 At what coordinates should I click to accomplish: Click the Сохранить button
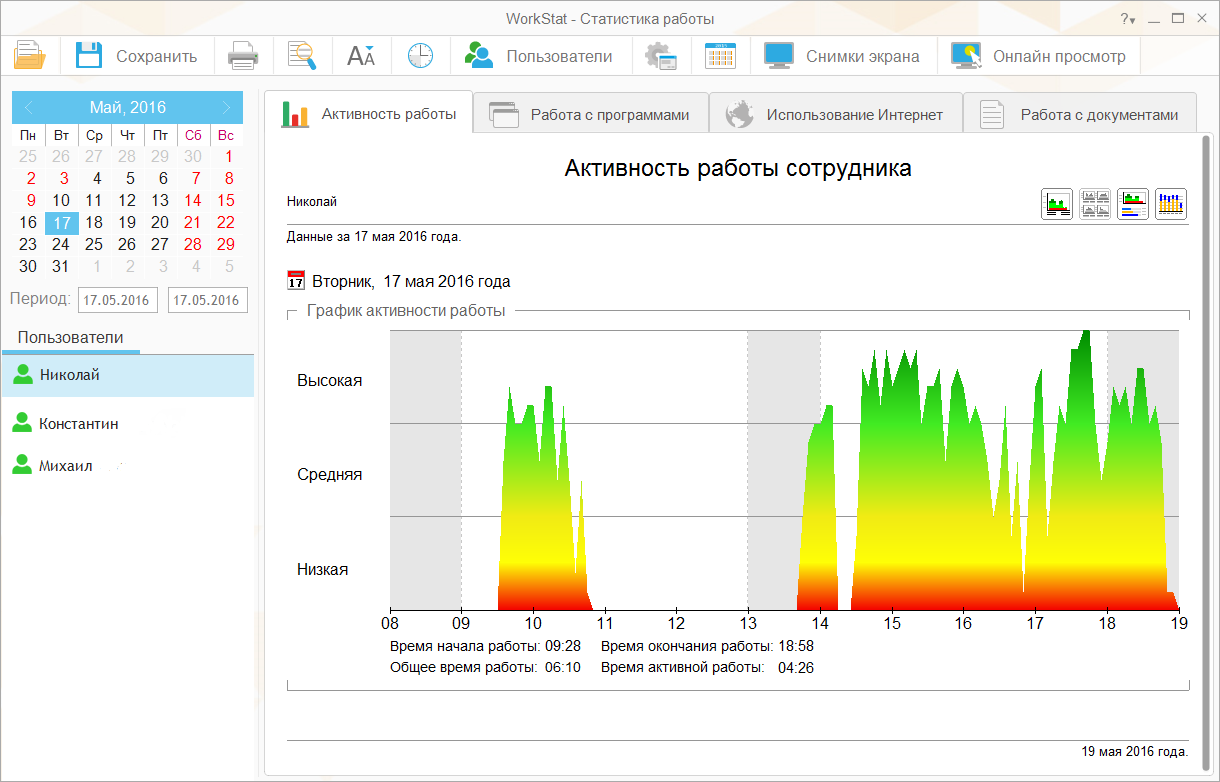click(x=137, y=56)
